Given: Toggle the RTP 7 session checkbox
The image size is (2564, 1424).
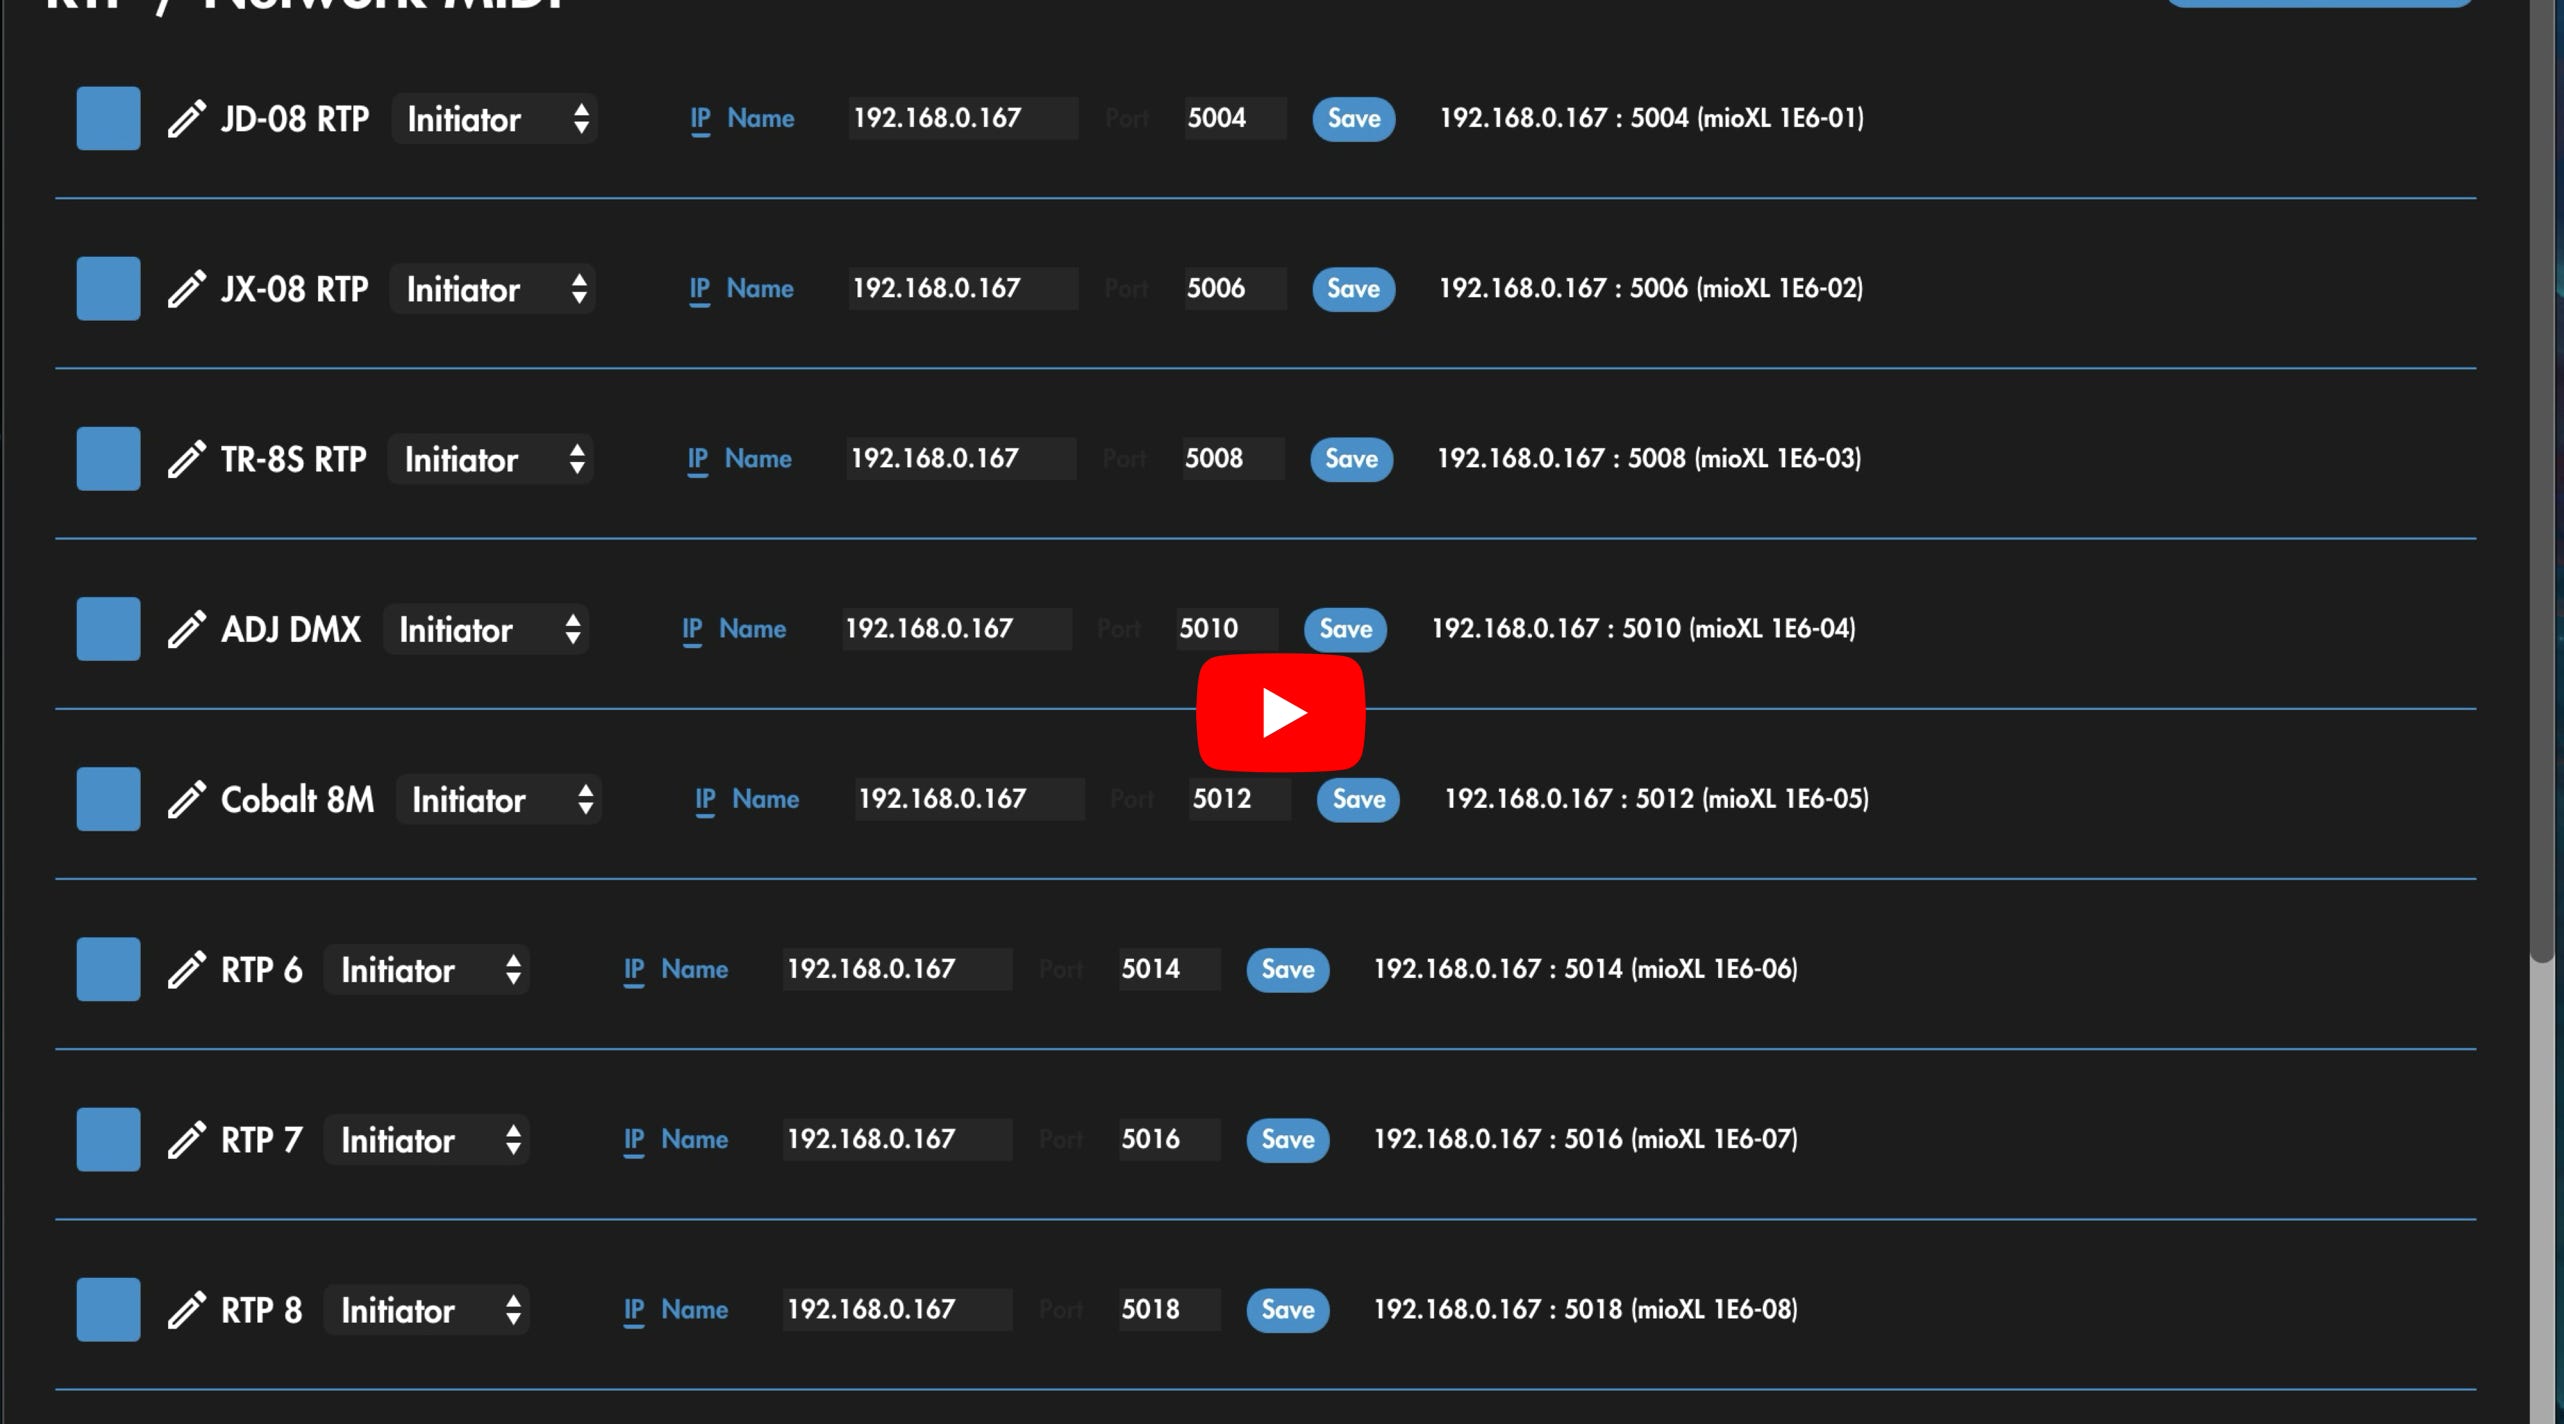Looking at the screenshot, I should point(108,1138).
